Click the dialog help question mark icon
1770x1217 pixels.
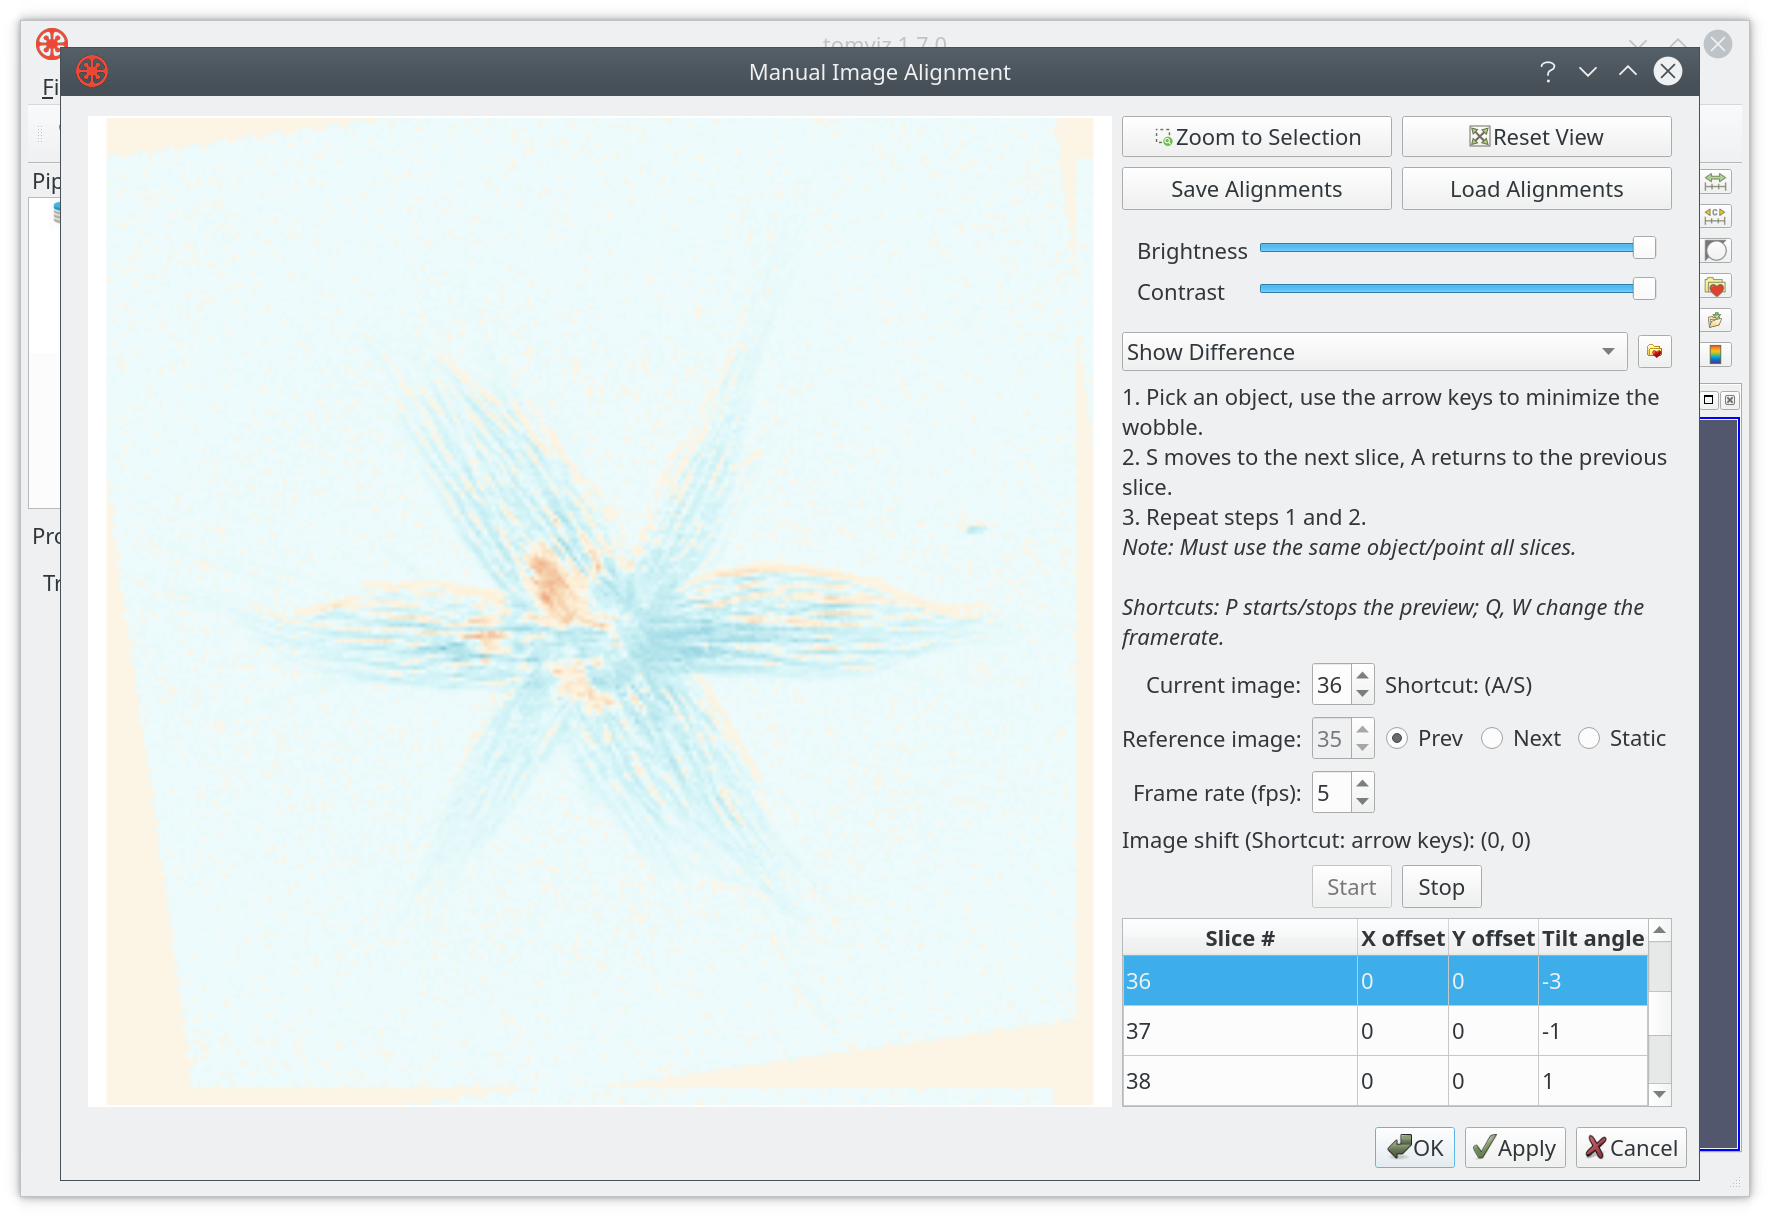(x=1548, y=71)
